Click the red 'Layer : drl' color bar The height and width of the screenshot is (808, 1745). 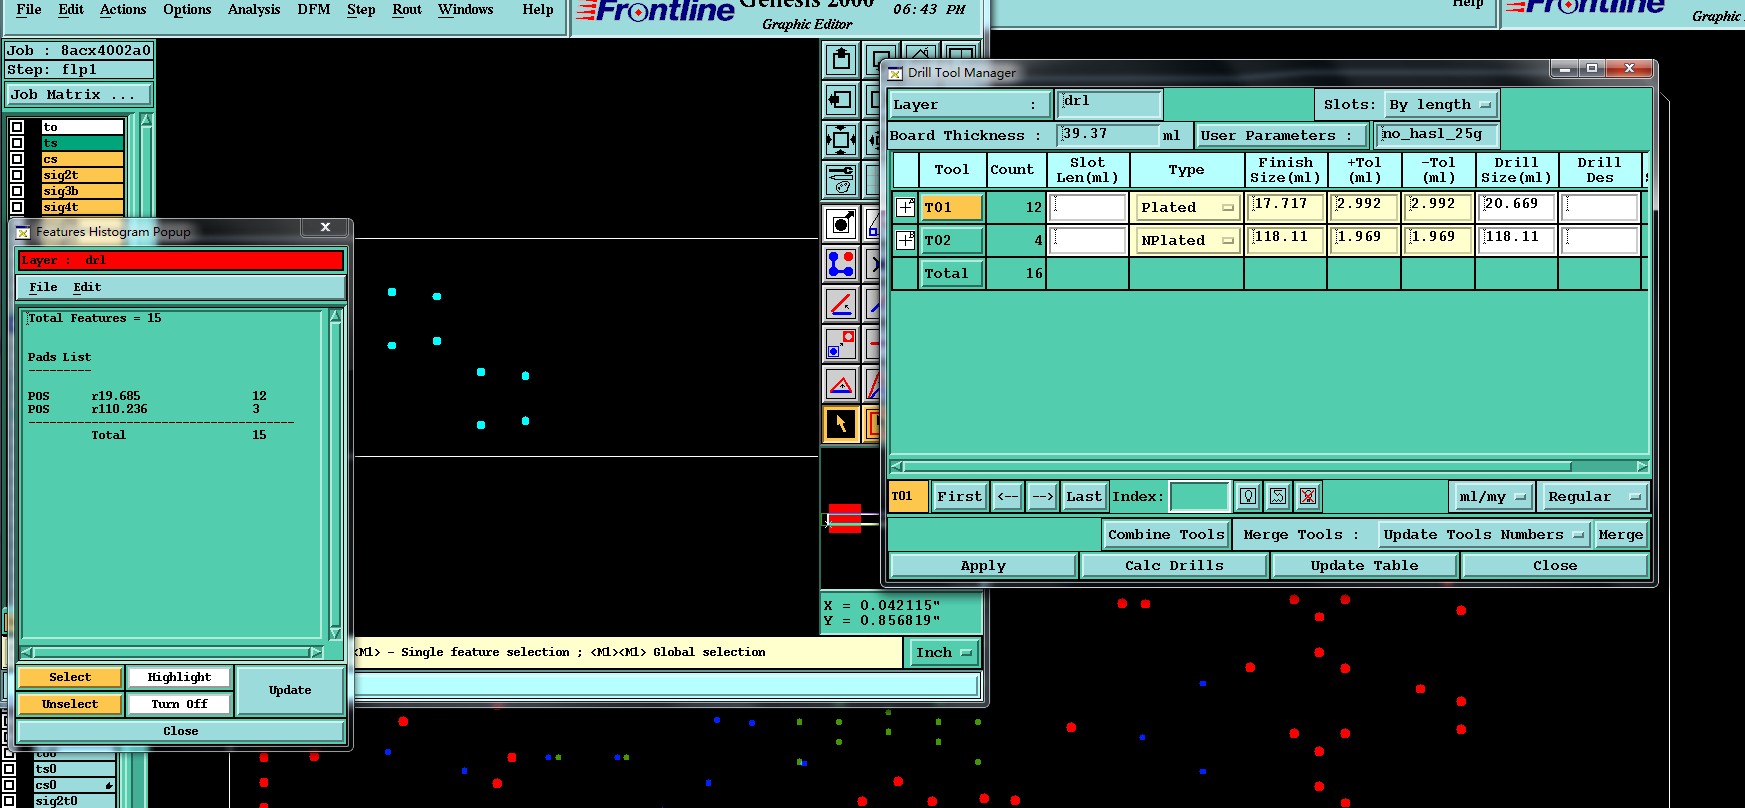pyautogui.click(x=181, y=260)
